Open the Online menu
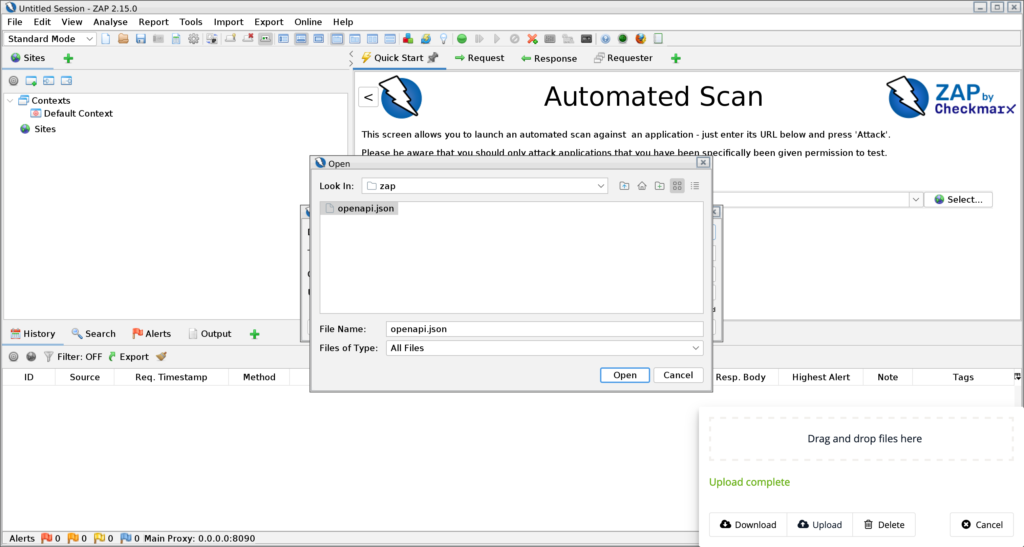The image size is (1024, 547). point(308,22)
